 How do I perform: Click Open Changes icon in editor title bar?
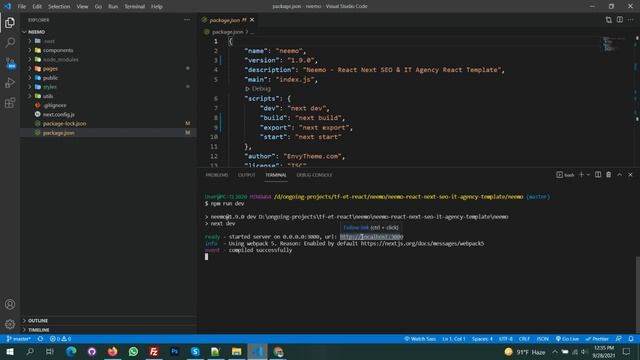pyautogui.click(x=609, y=20)
